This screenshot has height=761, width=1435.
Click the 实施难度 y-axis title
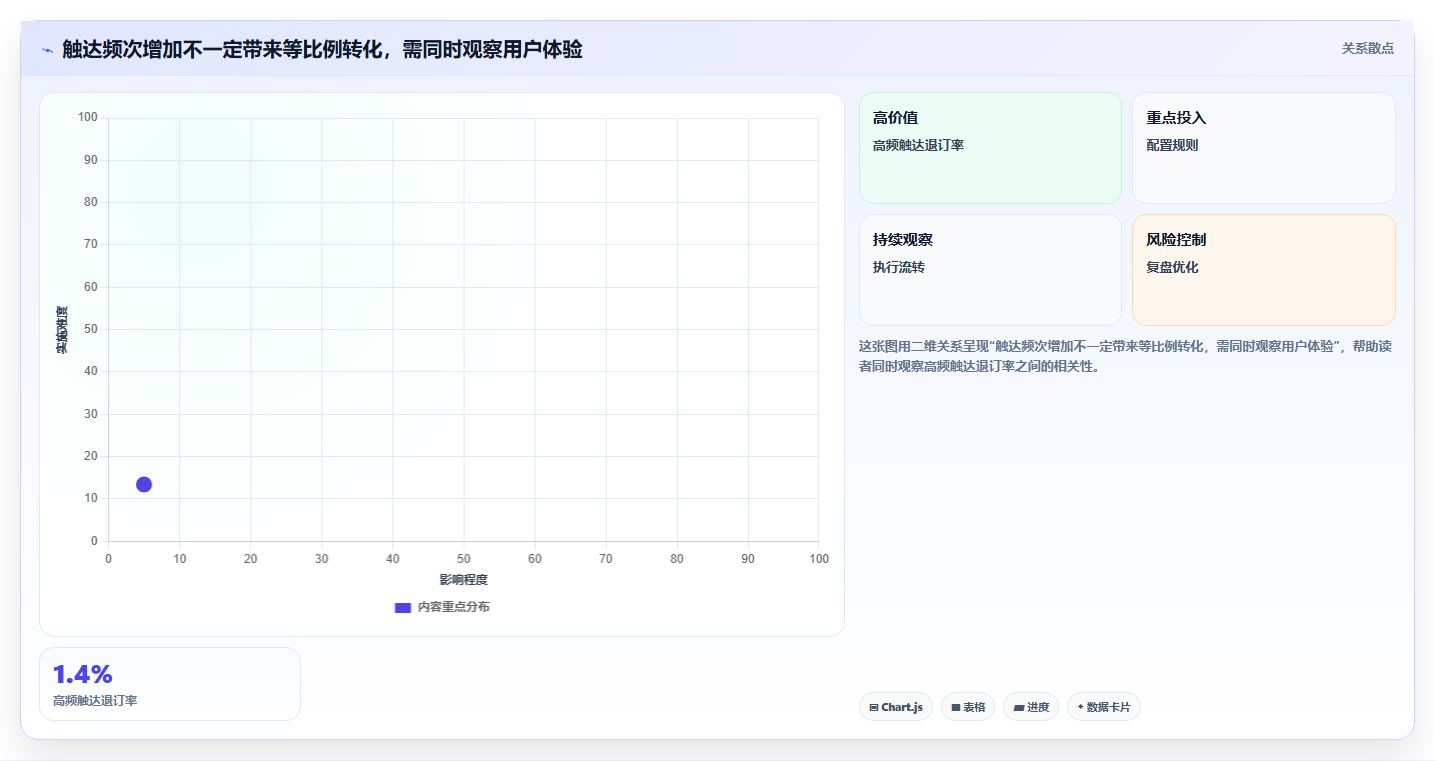point(62,330)
